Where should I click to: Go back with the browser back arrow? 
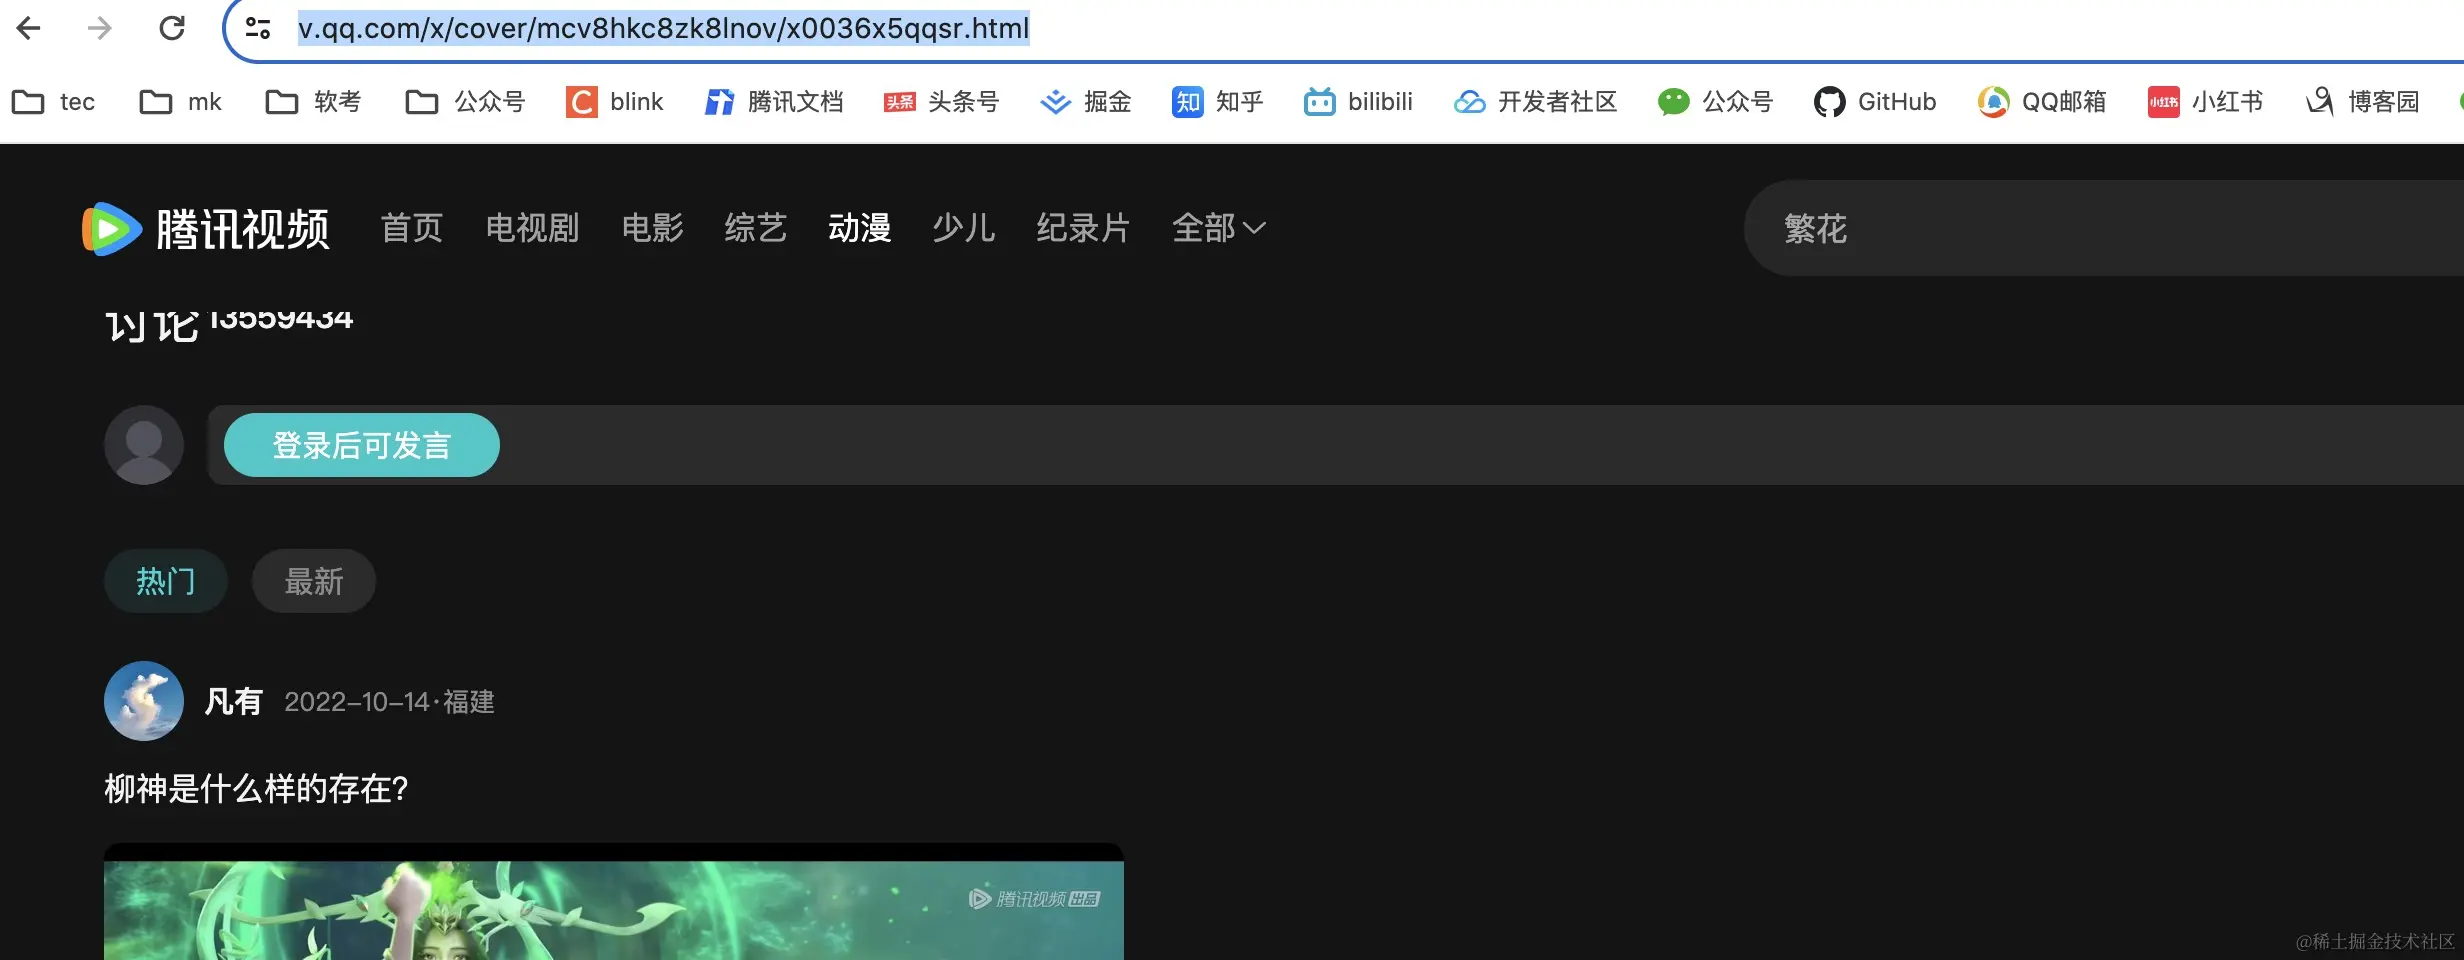(x=29, y=28)
